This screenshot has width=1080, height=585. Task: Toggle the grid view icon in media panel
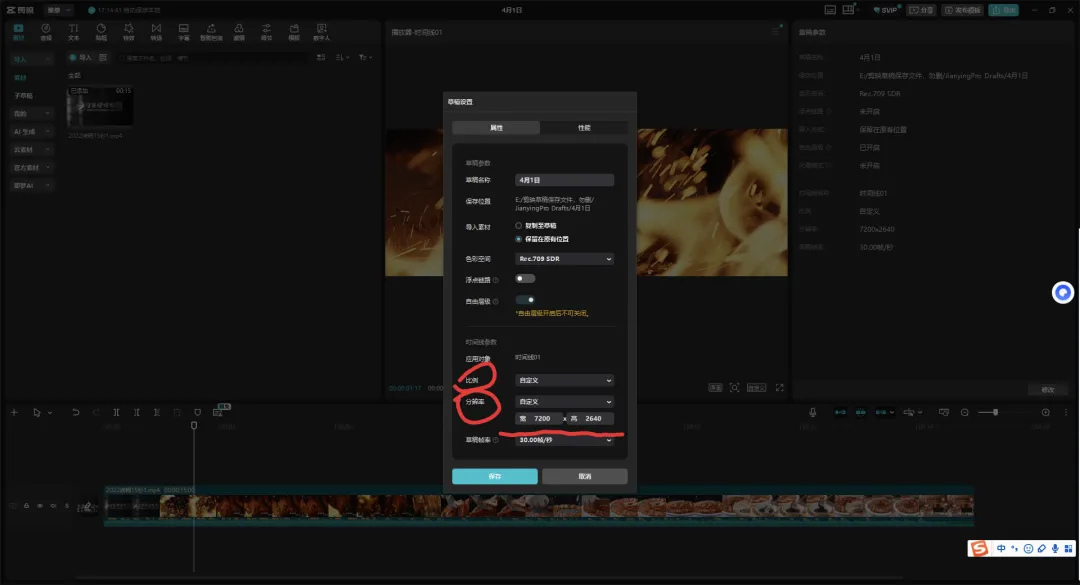click(321, 57)
